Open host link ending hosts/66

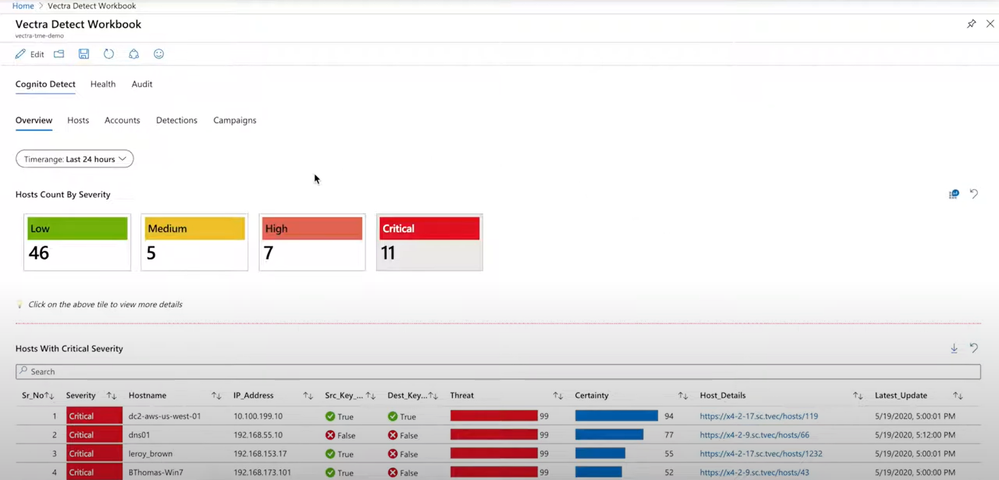[x=754, y=435]
